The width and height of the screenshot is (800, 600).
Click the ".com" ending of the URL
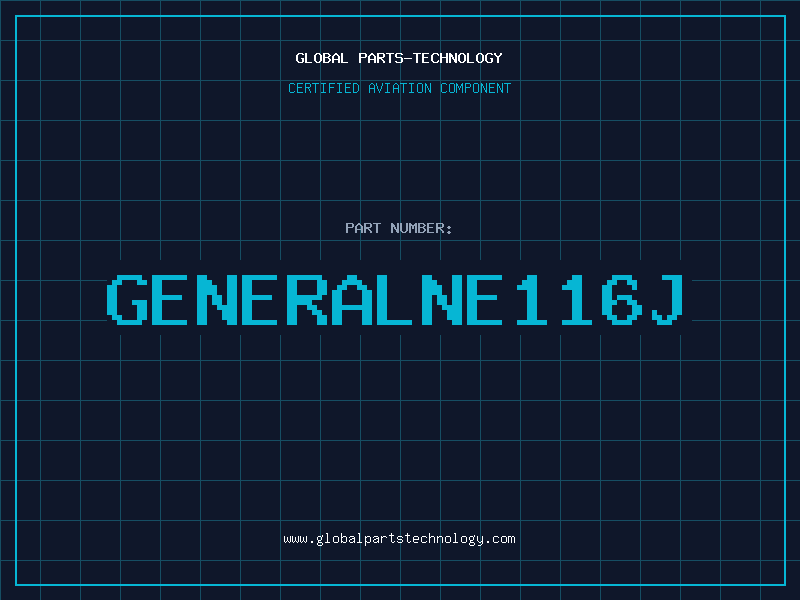pyautogui.click(x=501, y=539)
